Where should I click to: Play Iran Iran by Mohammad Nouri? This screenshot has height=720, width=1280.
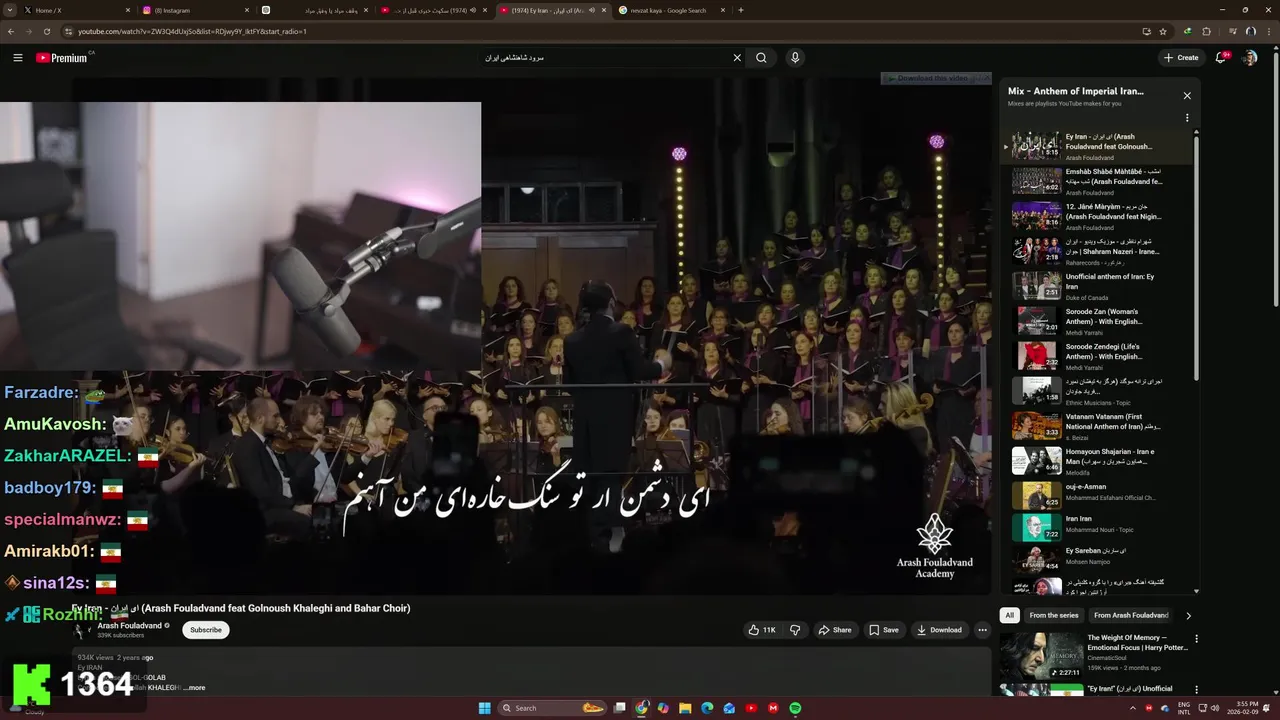coord(1100,527)
